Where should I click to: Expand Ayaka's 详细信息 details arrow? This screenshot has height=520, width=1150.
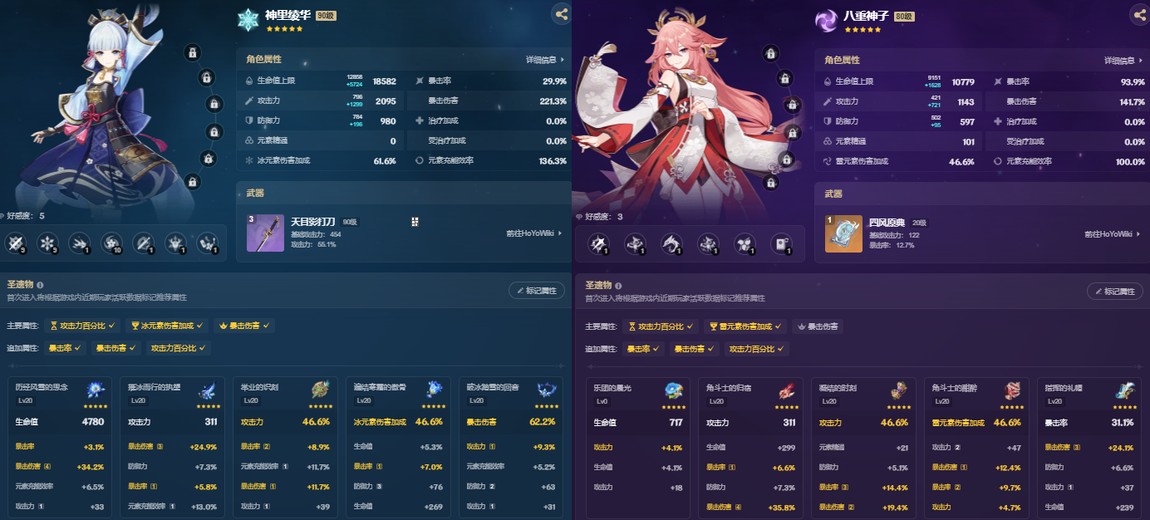point(546,59)
